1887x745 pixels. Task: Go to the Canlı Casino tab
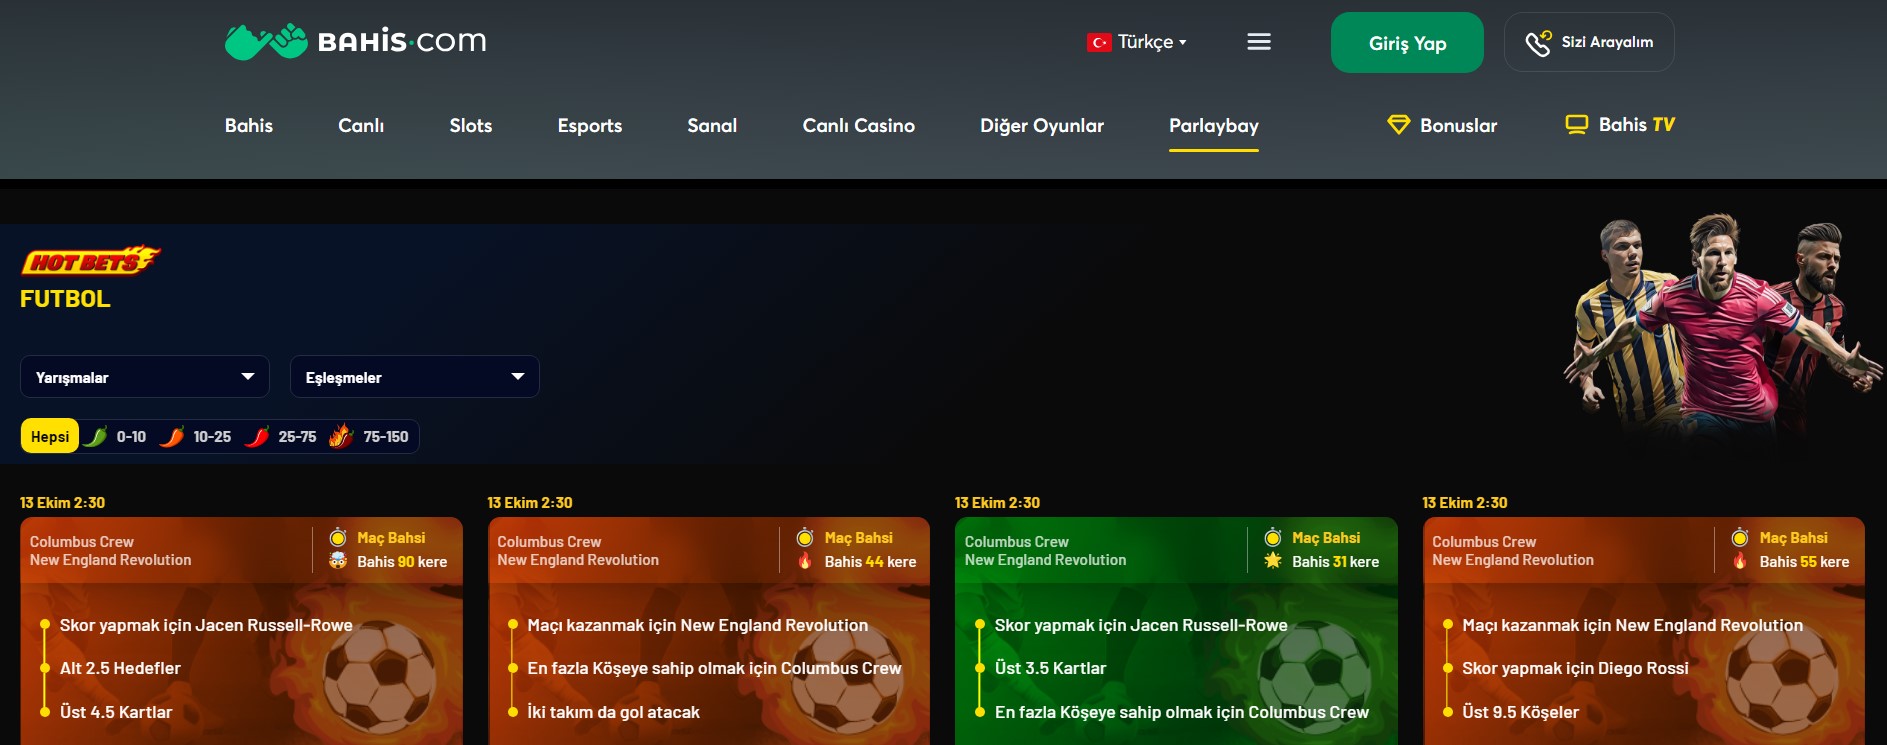click(858, 126)
